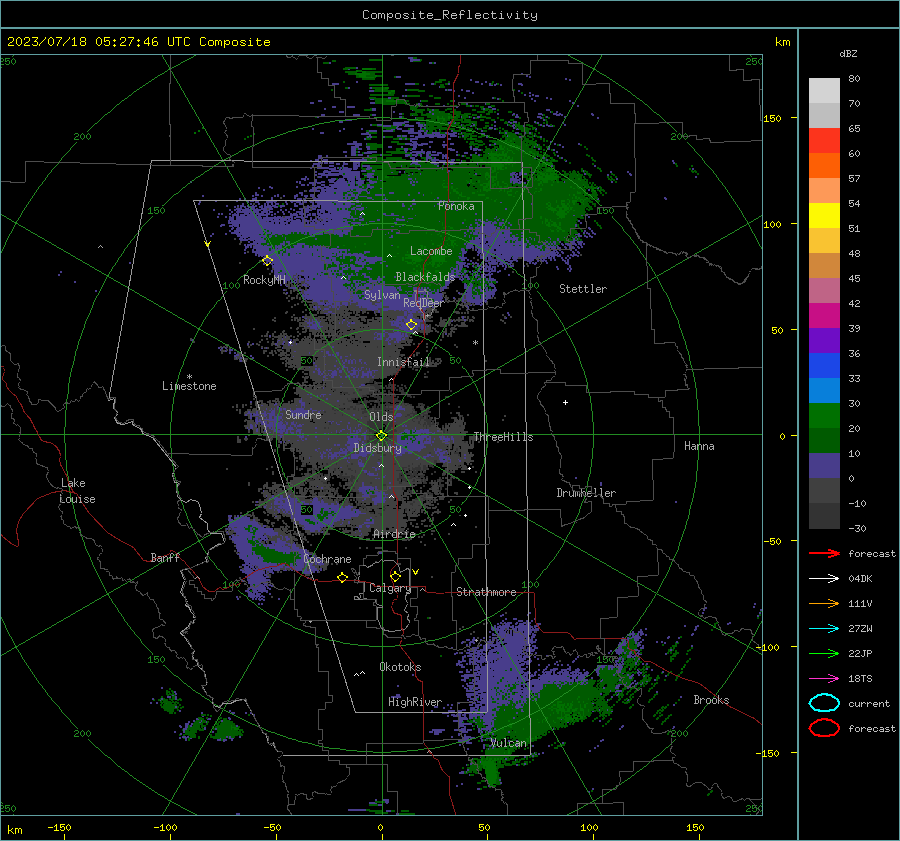The image size is (900, 841).
Task: Select the red 60-65 dBZ color swatch
Action: [x=824, y=140]
